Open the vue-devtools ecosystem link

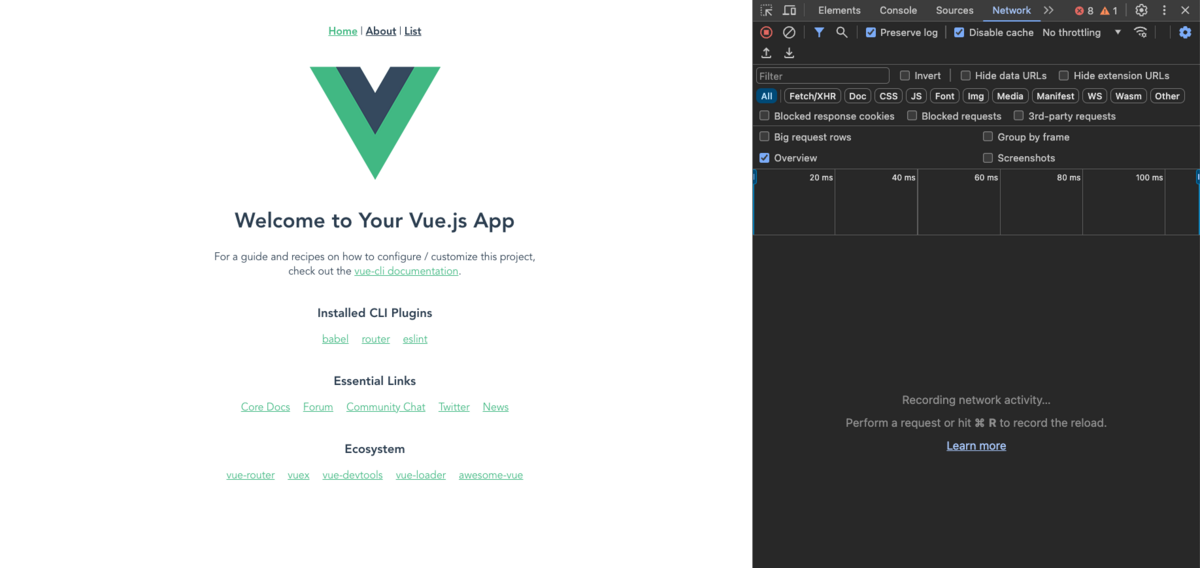point(353,475)
